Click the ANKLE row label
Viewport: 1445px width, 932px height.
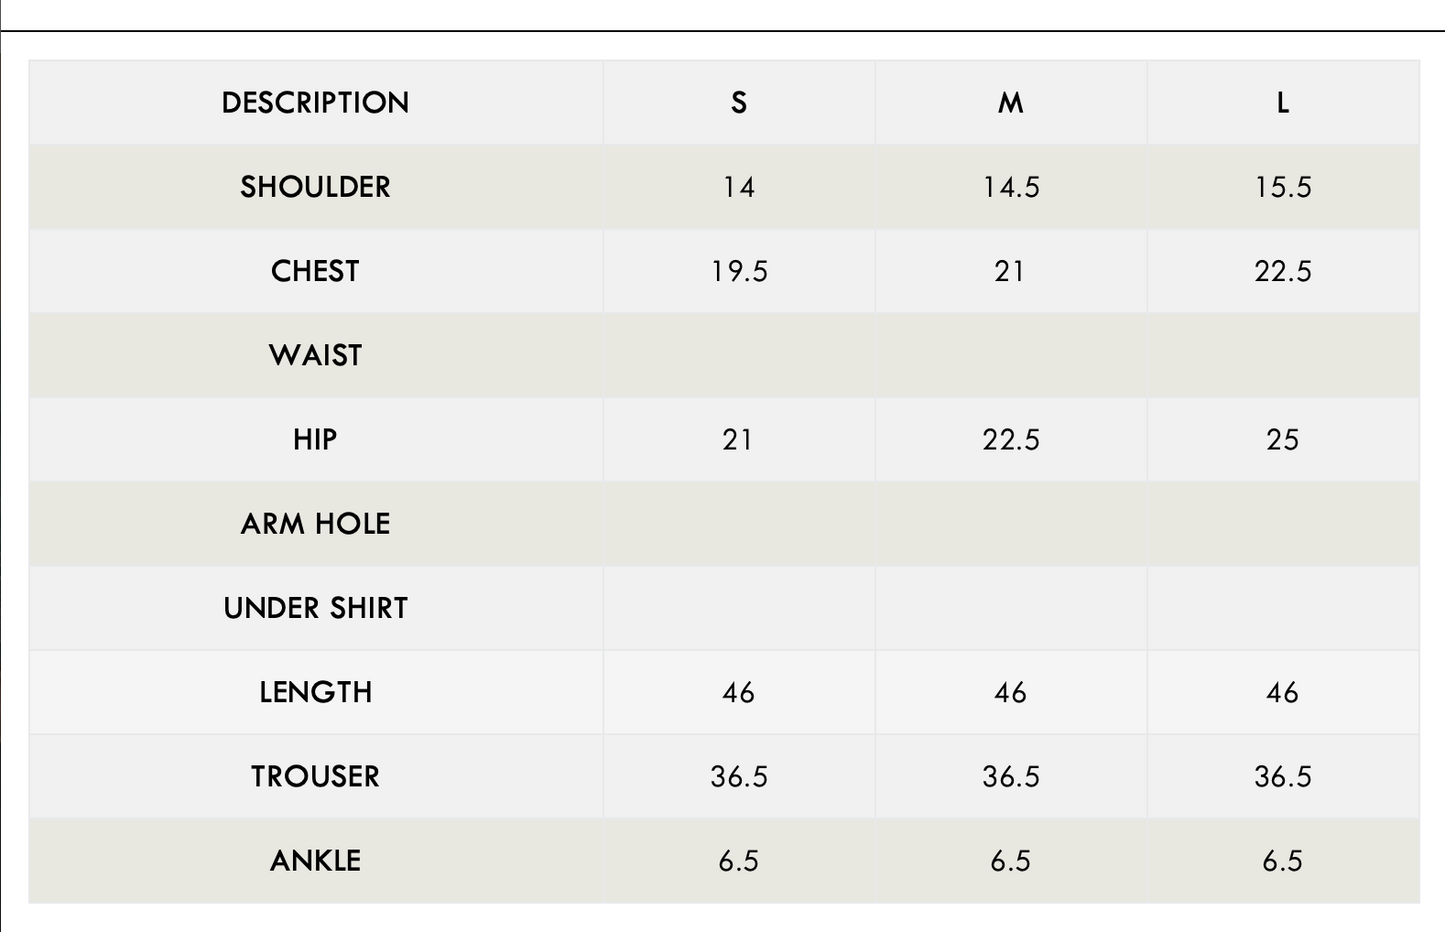pyautogui.click(x=316, y=860)
